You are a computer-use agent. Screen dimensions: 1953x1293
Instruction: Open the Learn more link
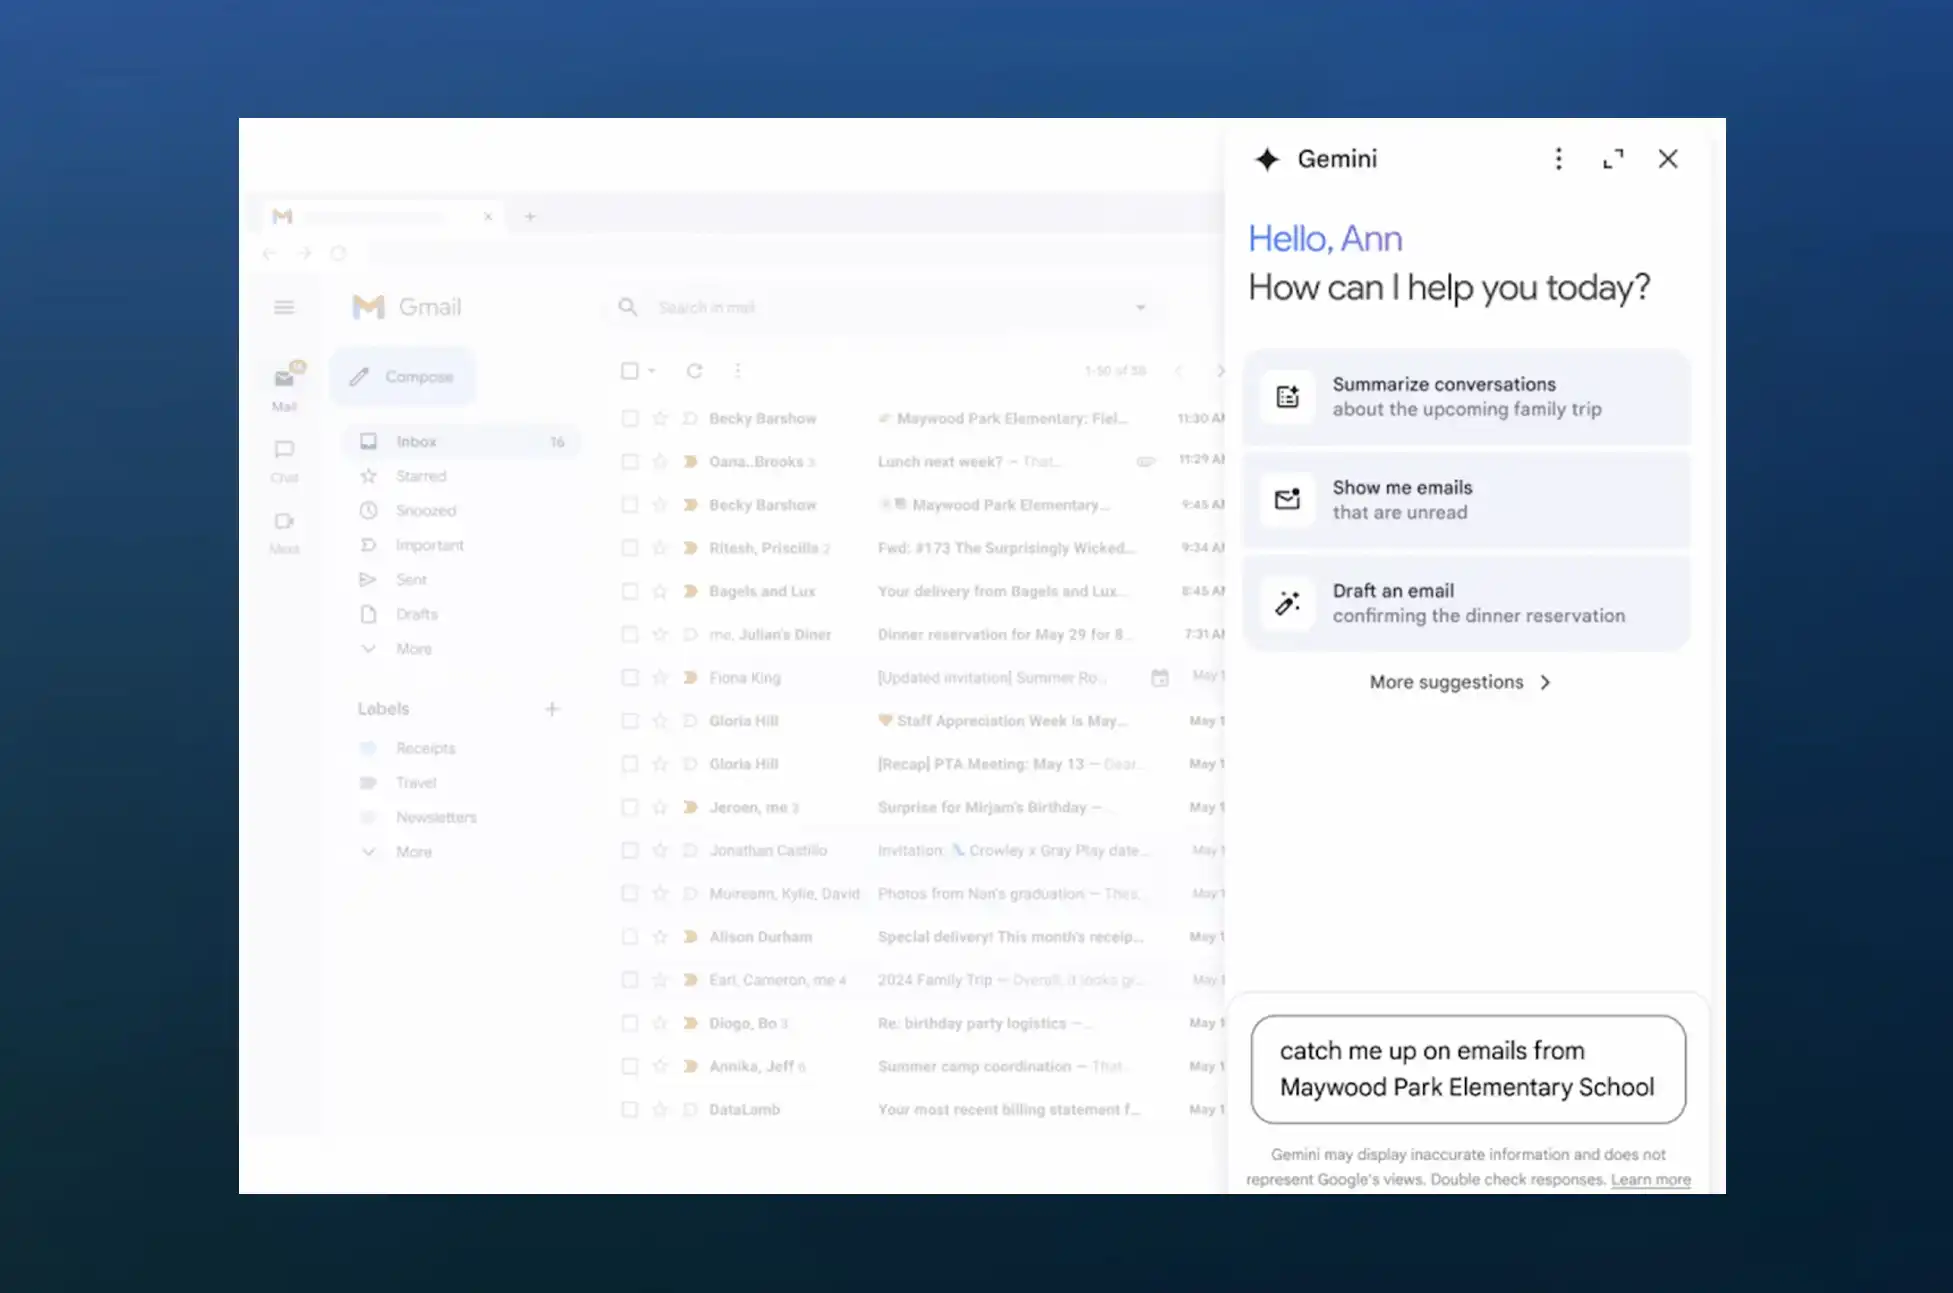(1650, 1179)
